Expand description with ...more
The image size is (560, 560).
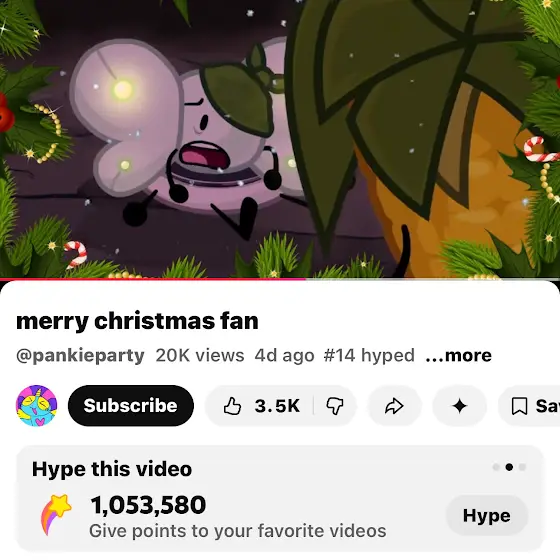point(459,355)
